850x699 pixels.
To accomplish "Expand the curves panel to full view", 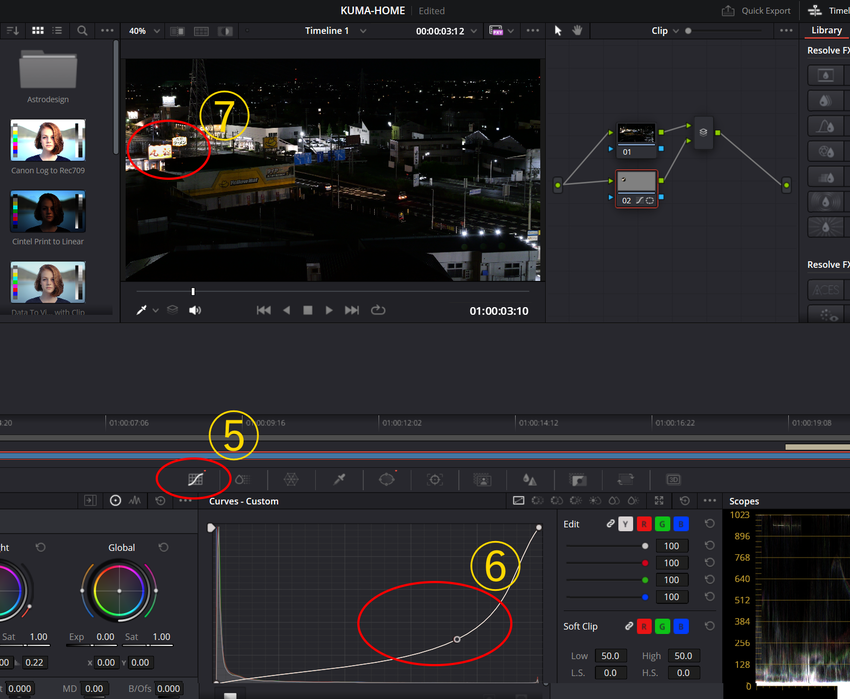I will [659, 501].
